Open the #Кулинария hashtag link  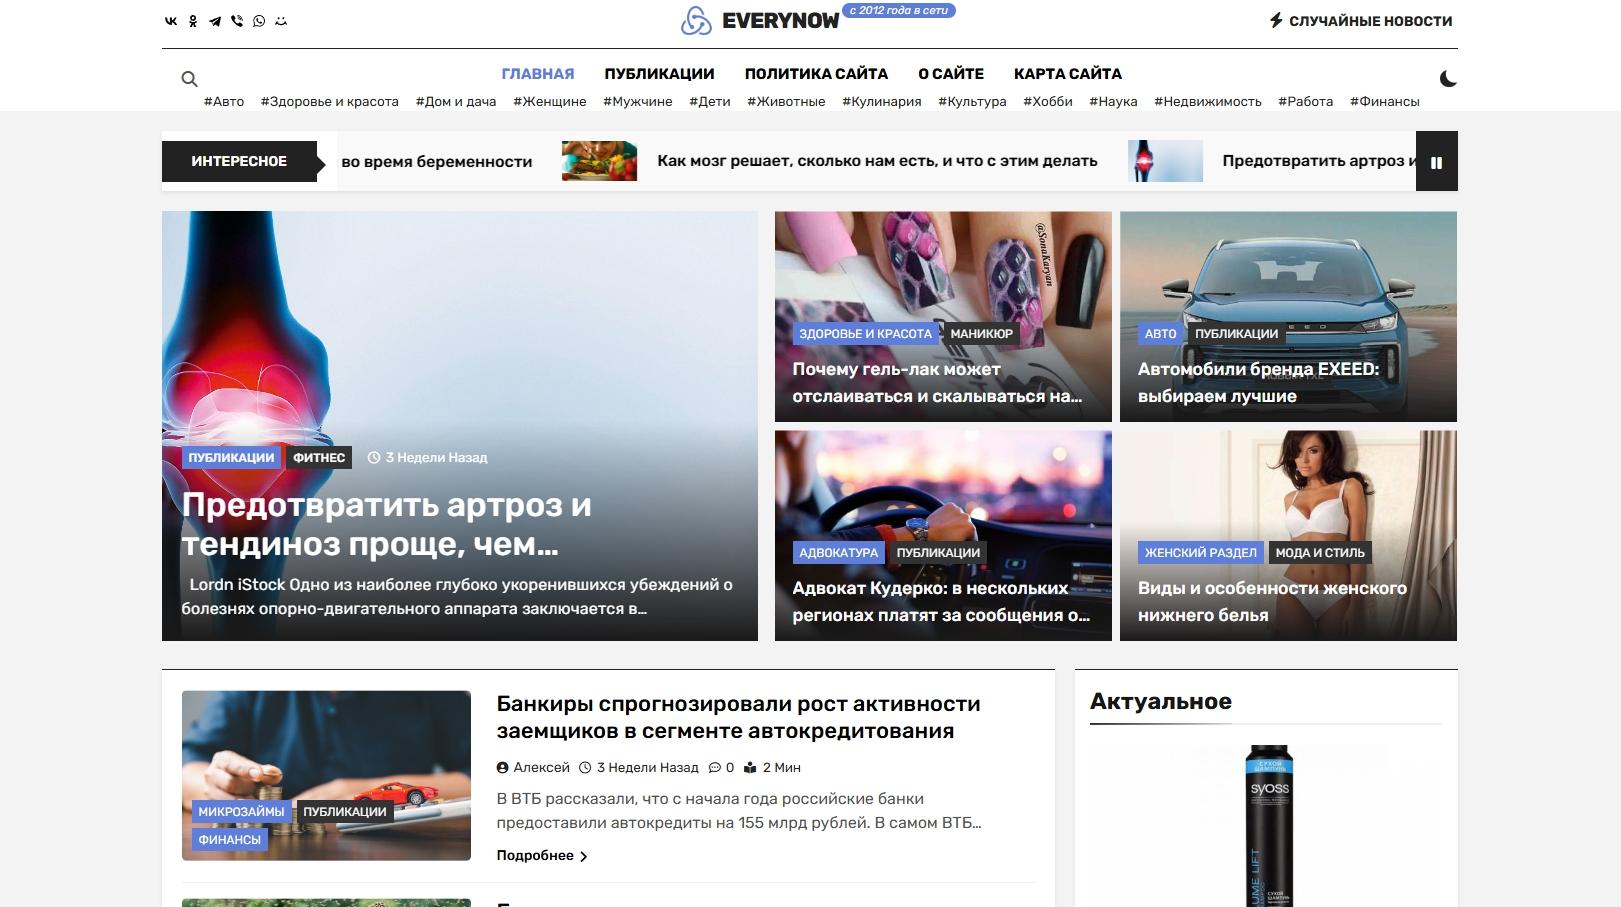point(882,101)
